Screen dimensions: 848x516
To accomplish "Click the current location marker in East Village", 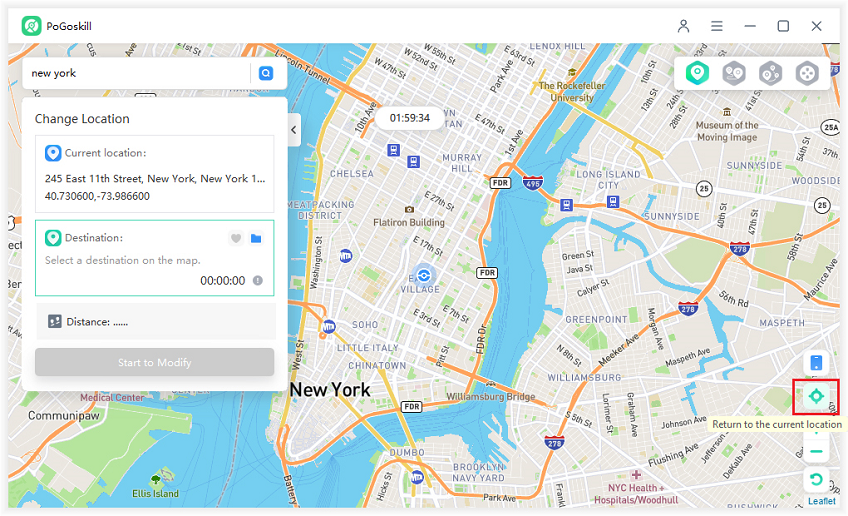I will click(x=424, y=275).
